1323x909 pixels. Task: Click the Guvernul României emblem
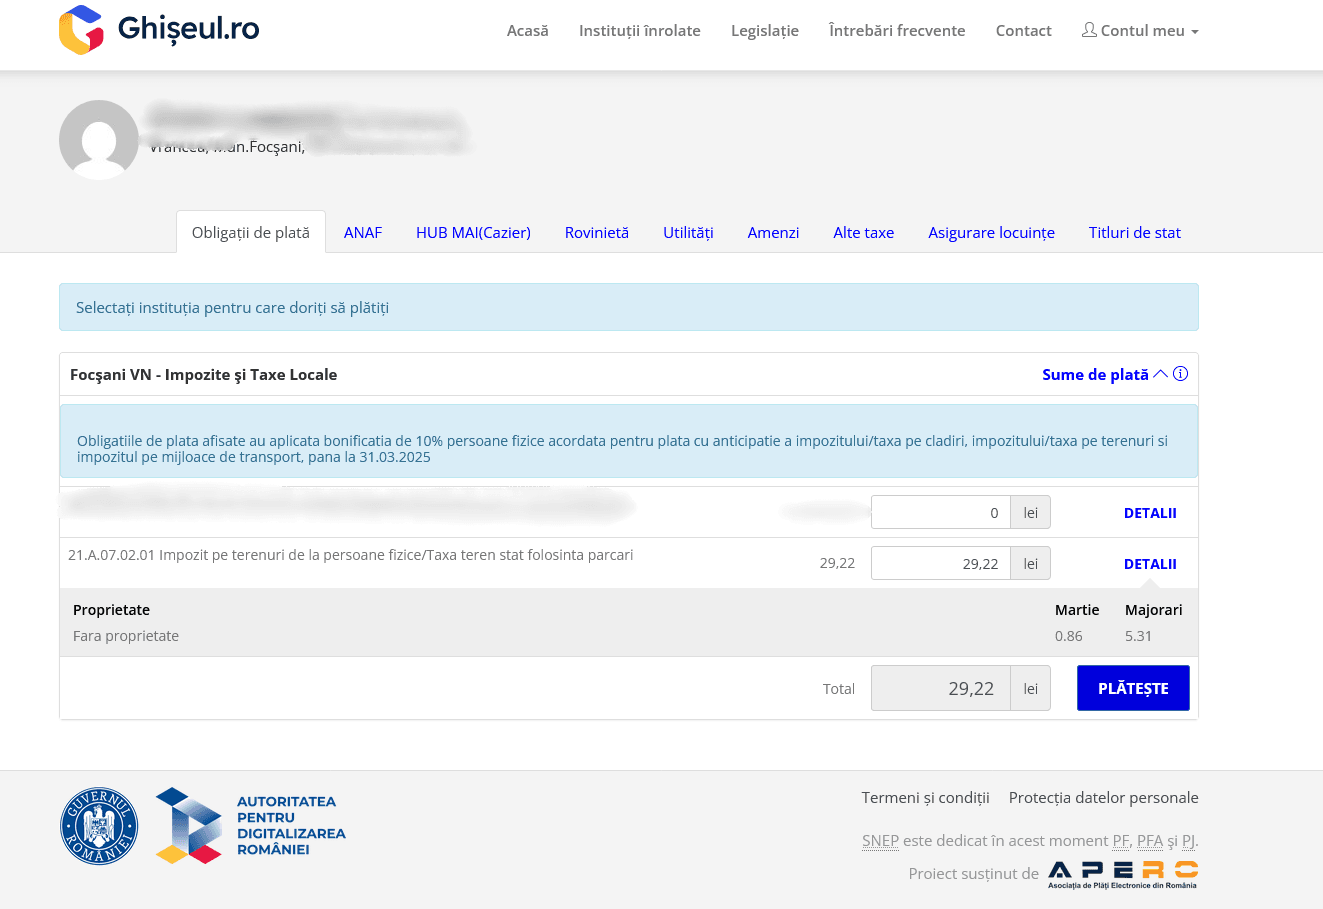point(99,826)
